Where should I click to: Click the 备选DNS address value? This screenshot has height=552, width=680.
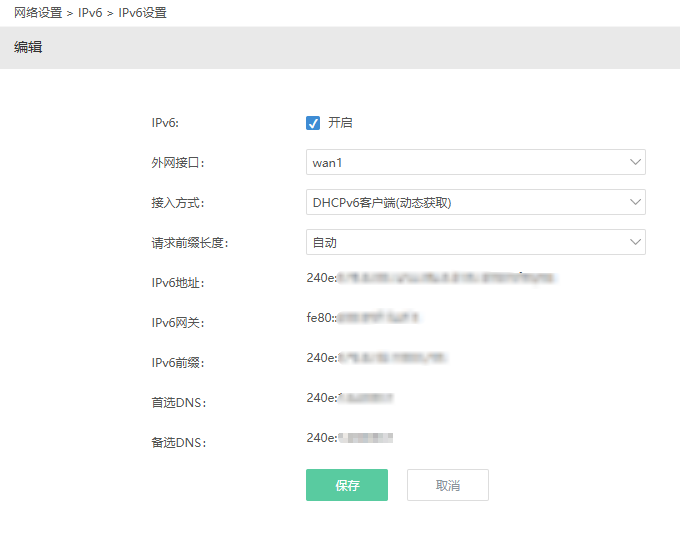349,437
